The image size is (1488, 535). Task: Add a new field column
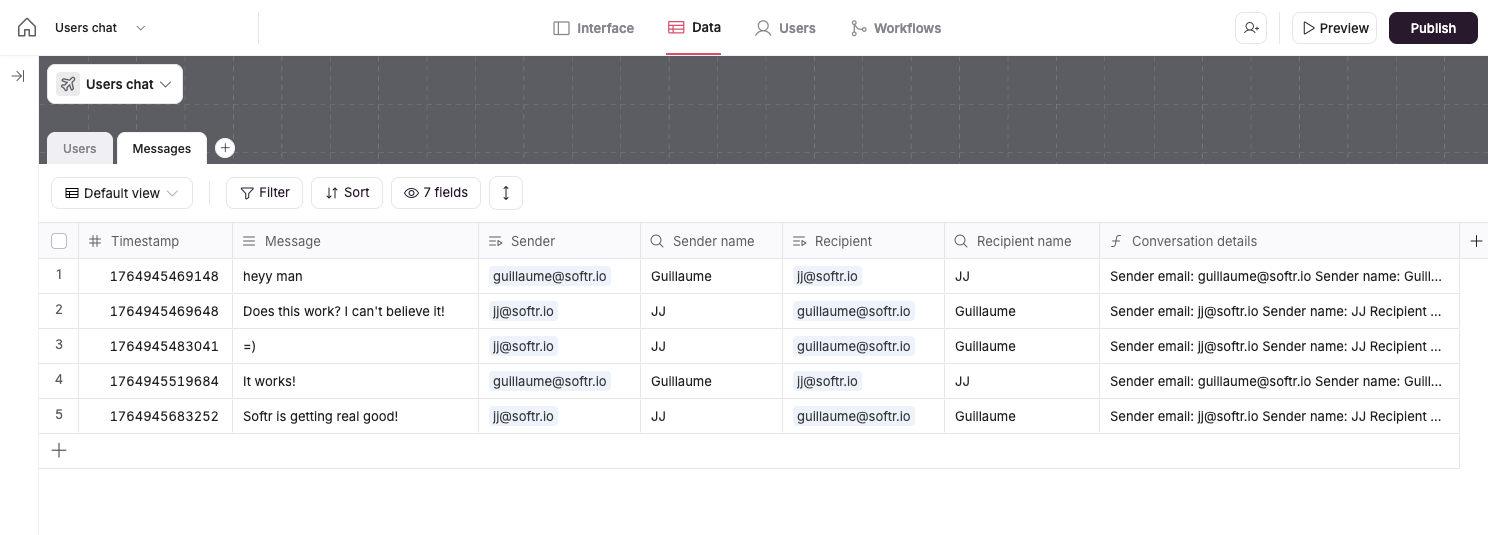(x=1476, y=241)
